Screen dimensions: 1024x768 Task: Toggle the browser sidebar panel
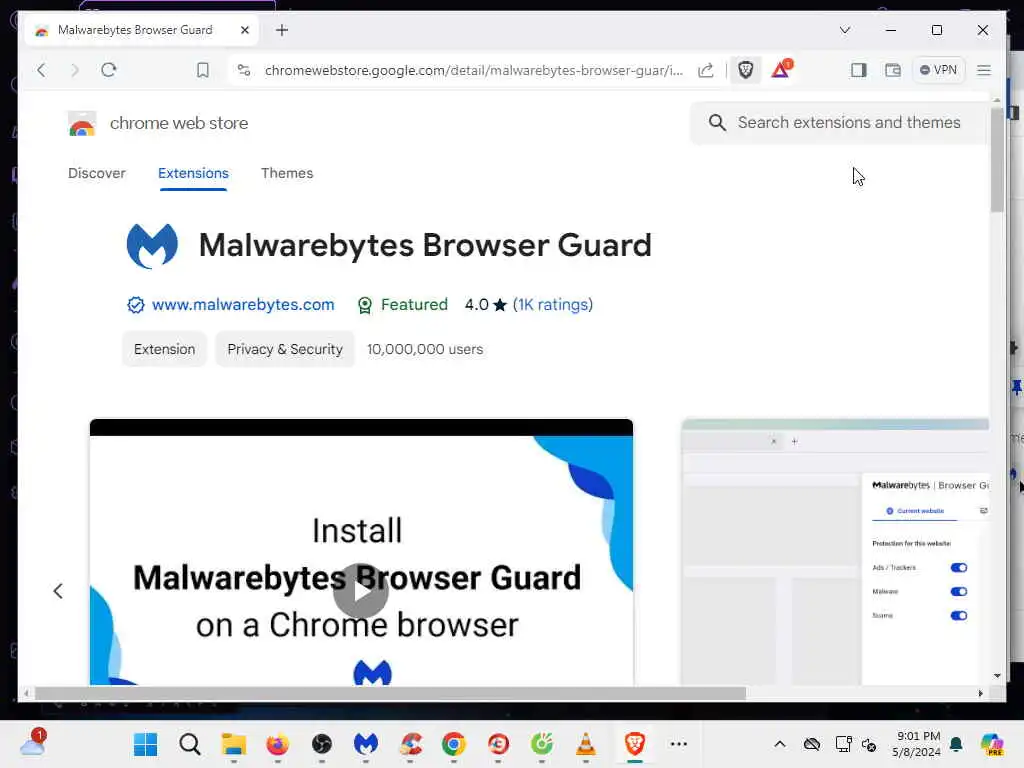859,70
